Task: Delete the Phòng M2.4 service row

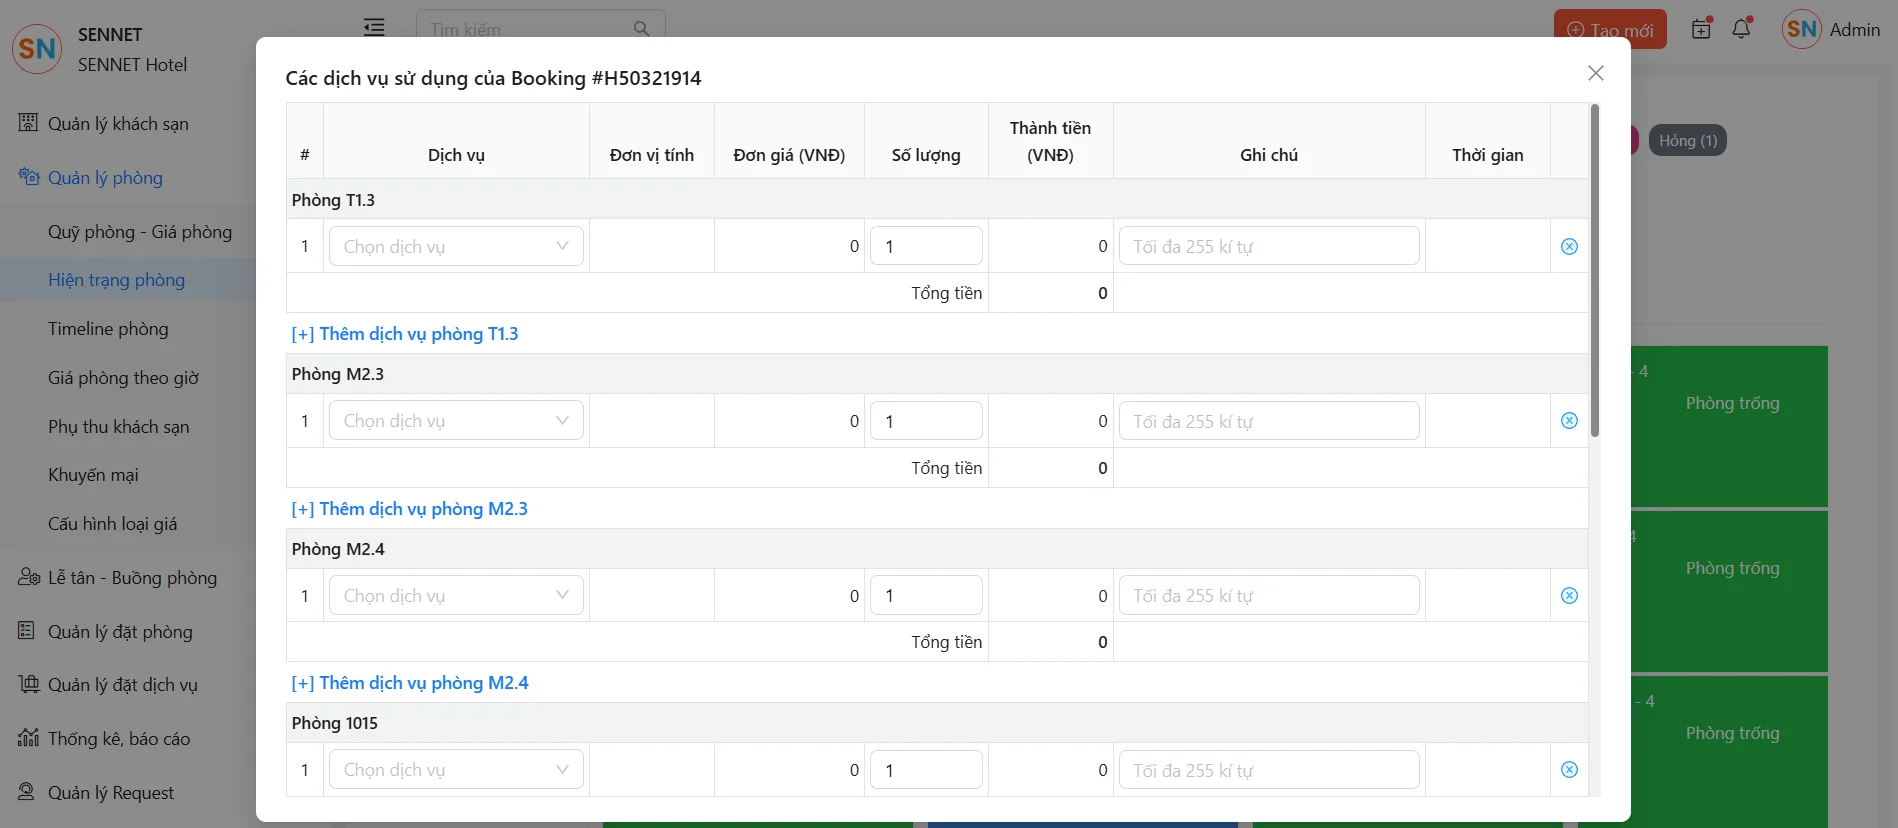Action: click(x=1569, y=596)
